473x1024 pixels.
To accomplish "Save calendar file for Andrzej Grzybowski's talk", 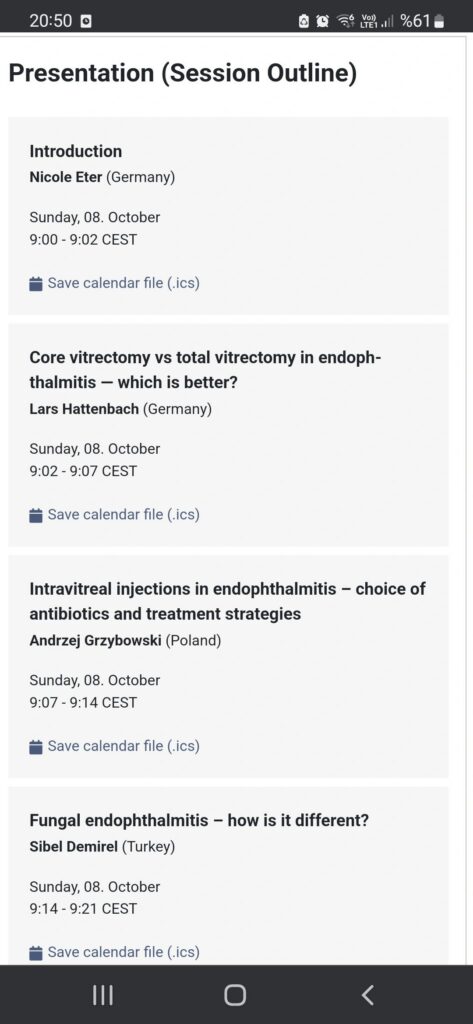I will pyautogui.click(x=114, y=746).
